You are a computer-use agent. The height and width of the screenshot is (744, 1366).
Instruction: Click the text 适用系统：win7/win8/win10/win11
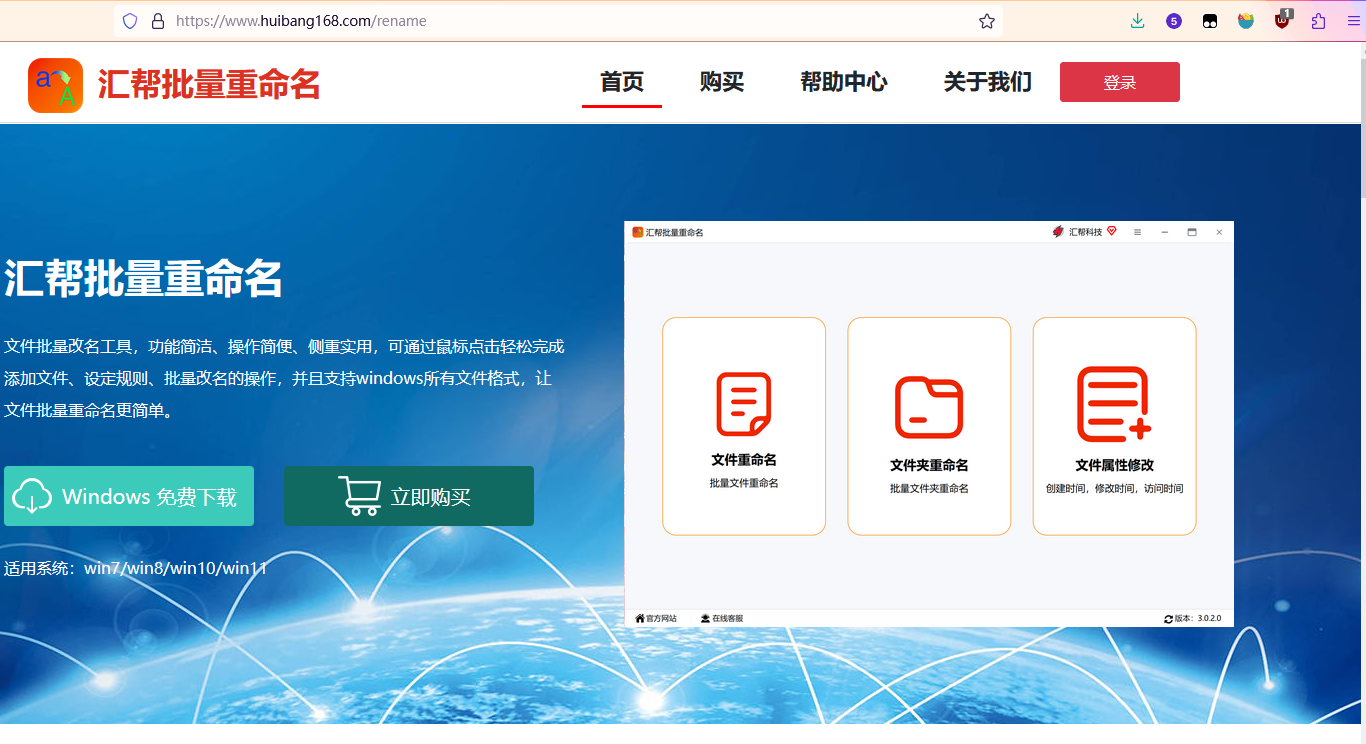pyautogui.click(x=136, y=568)
